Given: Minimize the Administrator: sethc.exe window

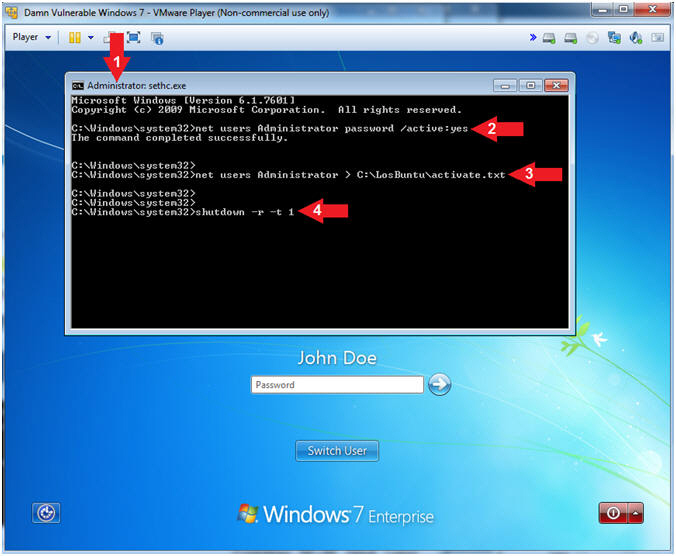Looking at the screenshot, I should point(505,85).
